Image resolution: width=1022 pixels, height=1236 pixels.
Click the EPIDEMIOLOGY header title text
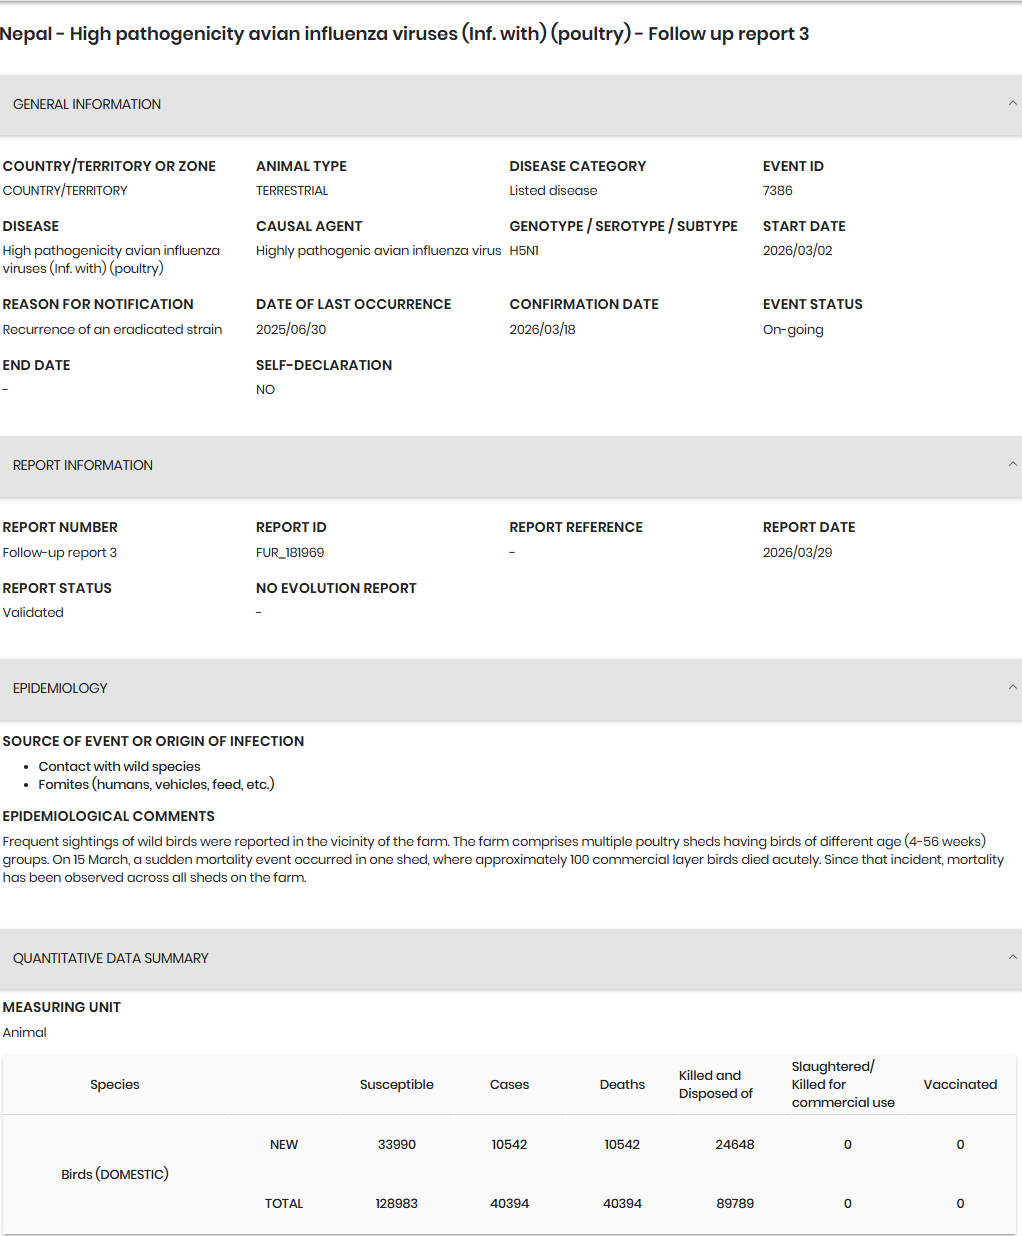point(60,688)
